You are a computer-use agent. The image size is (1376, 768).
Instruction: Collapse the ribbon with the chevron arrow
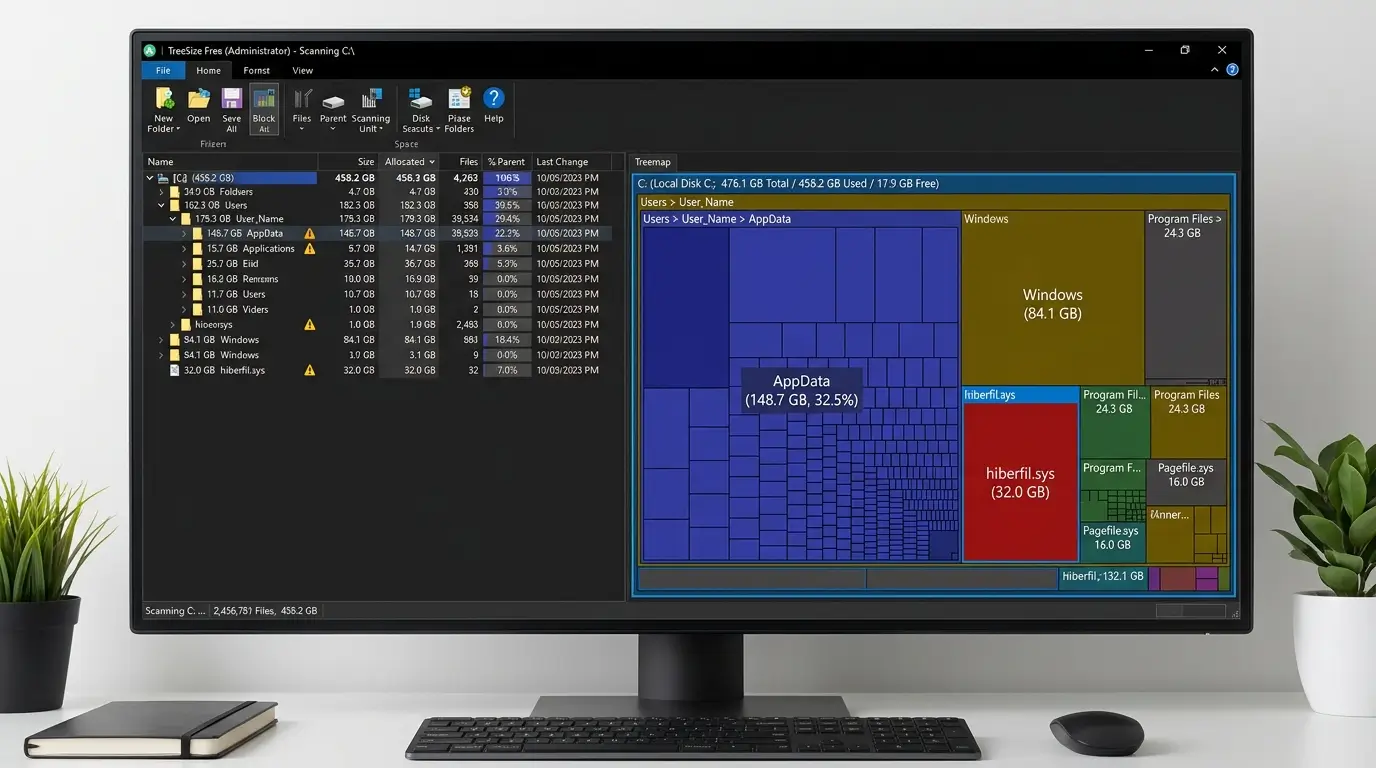pos(1215,70)
